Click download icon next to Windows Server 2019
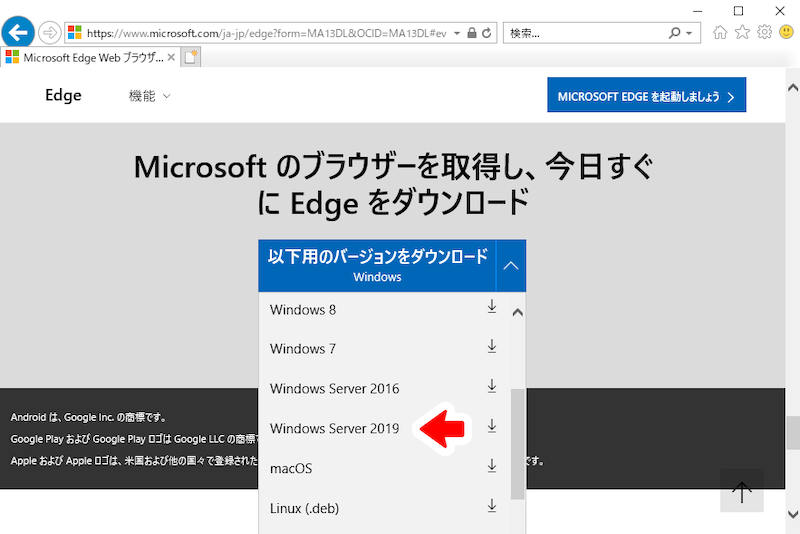Viewport: 800px width, 534px height. pyautogui.click(x=492, y=426)
